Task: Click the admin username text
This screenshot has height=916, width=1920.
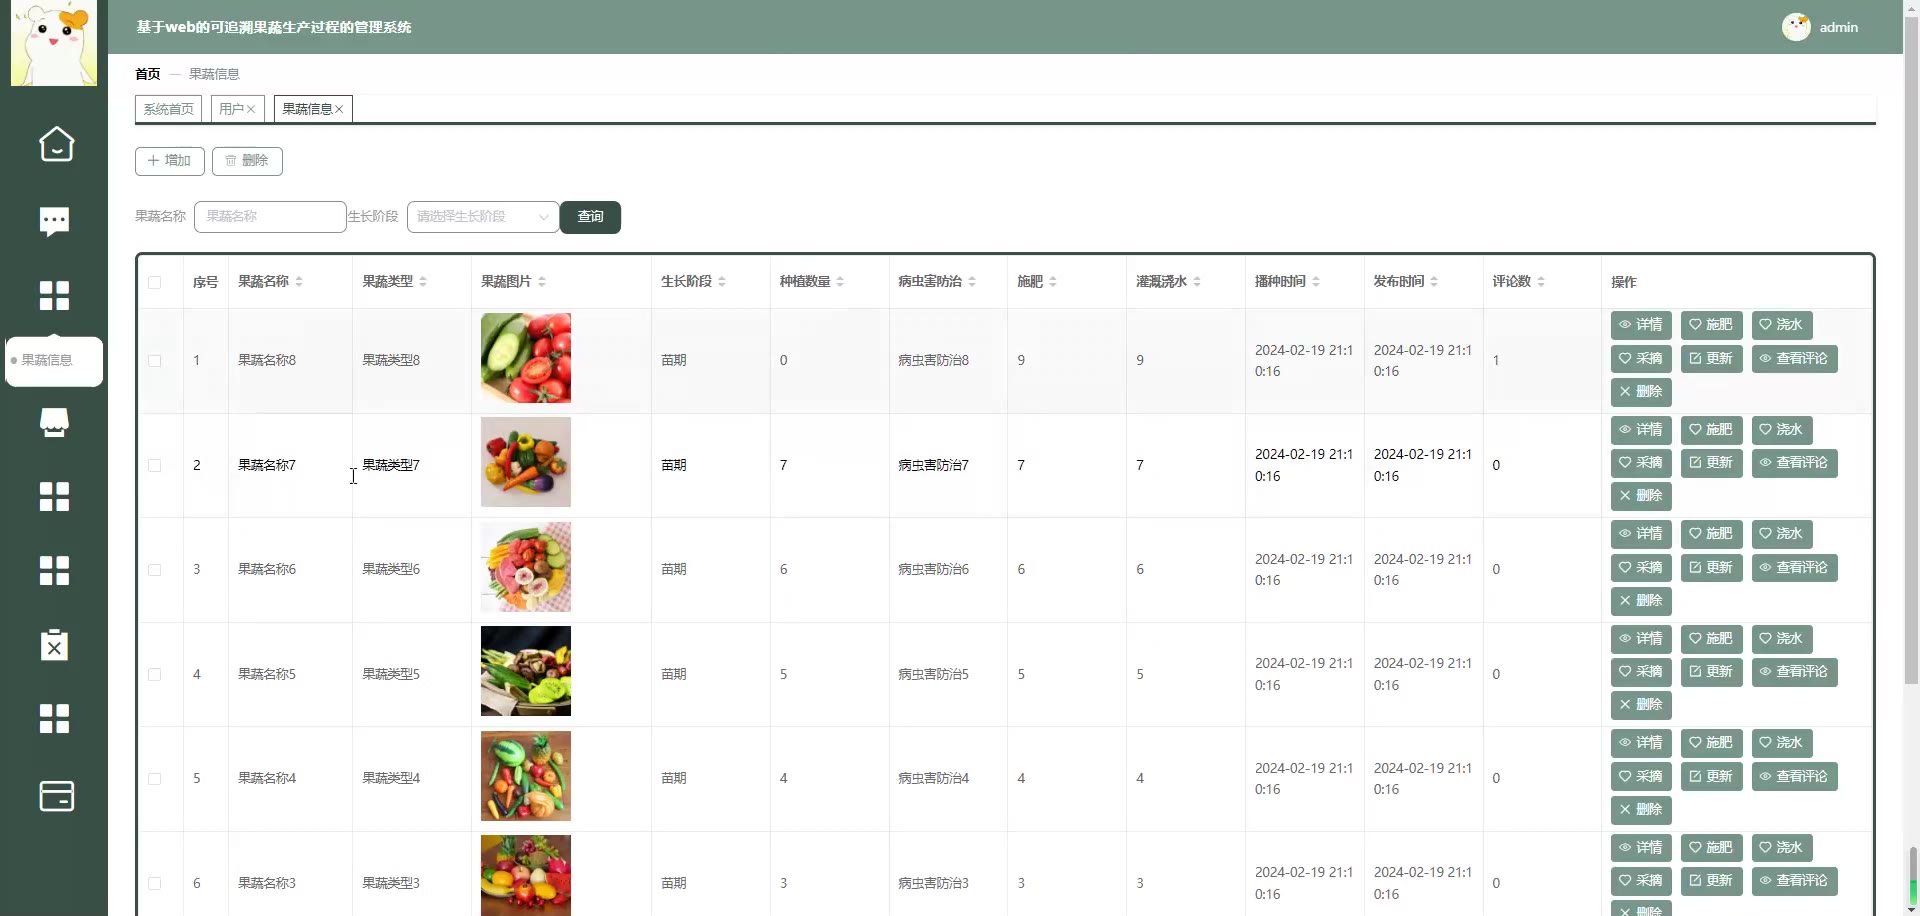Action: pyautogui.click(x=1839, y=28)
